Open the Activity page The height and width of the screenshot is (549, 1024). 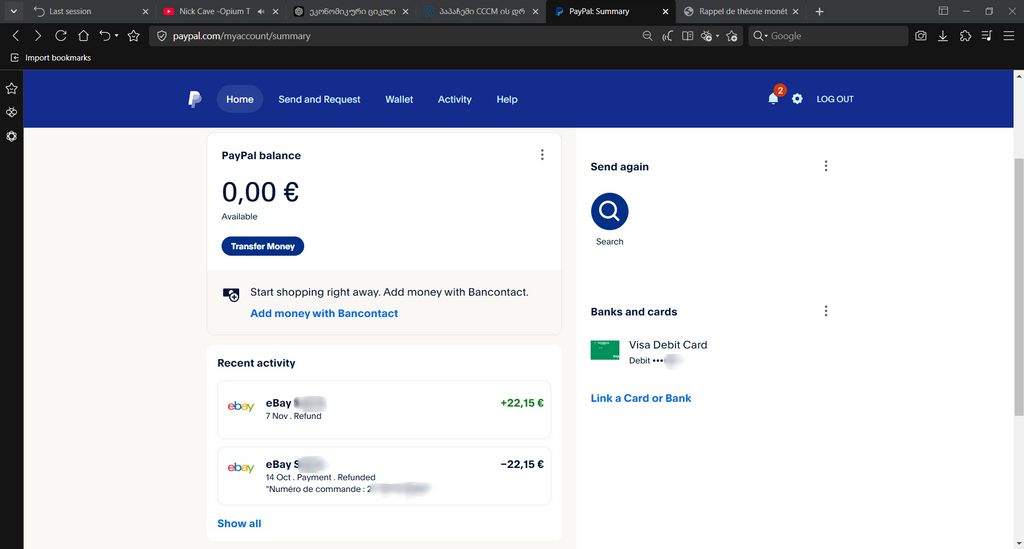(455, 99)
